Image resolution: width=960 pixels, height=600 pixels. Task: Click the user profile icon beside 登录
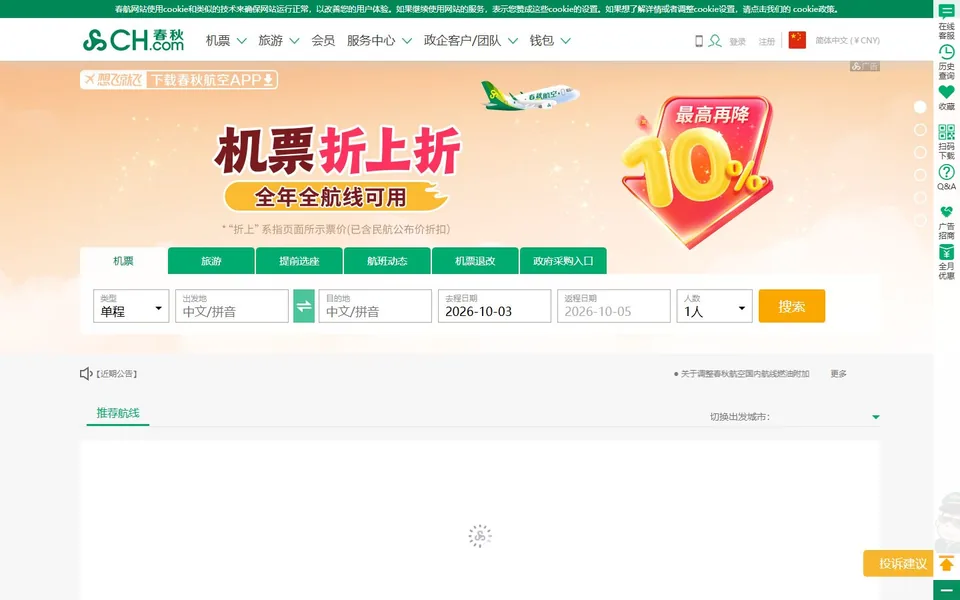(x=714, y=41)
